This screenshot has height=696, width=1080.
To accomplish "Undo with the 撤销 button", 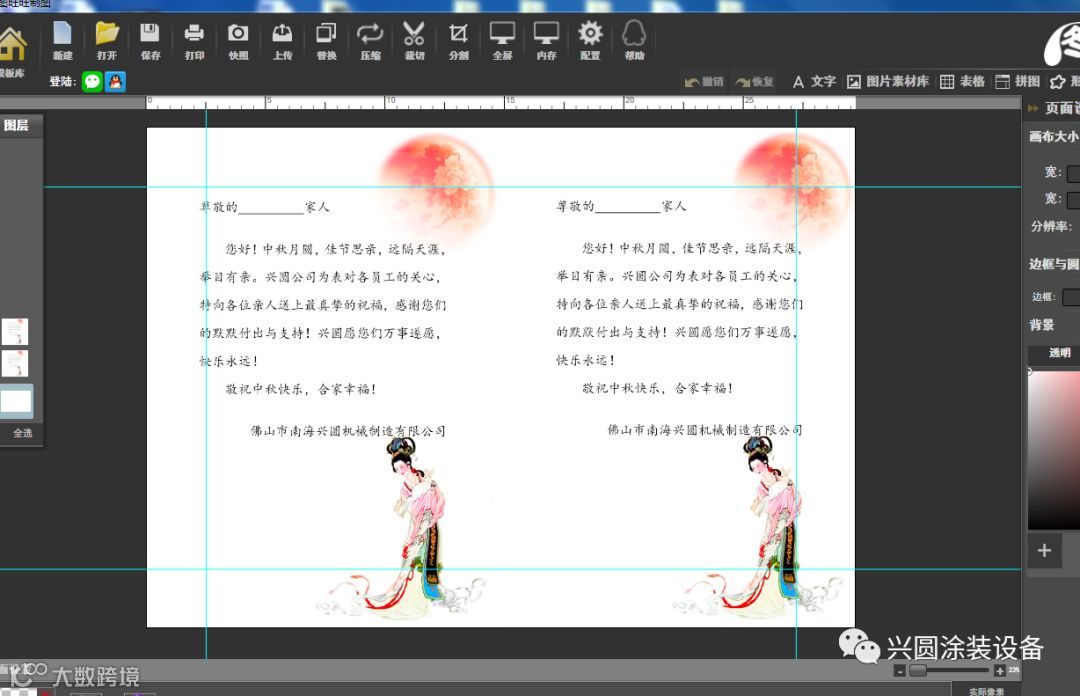I will click(x=704, y=82).
